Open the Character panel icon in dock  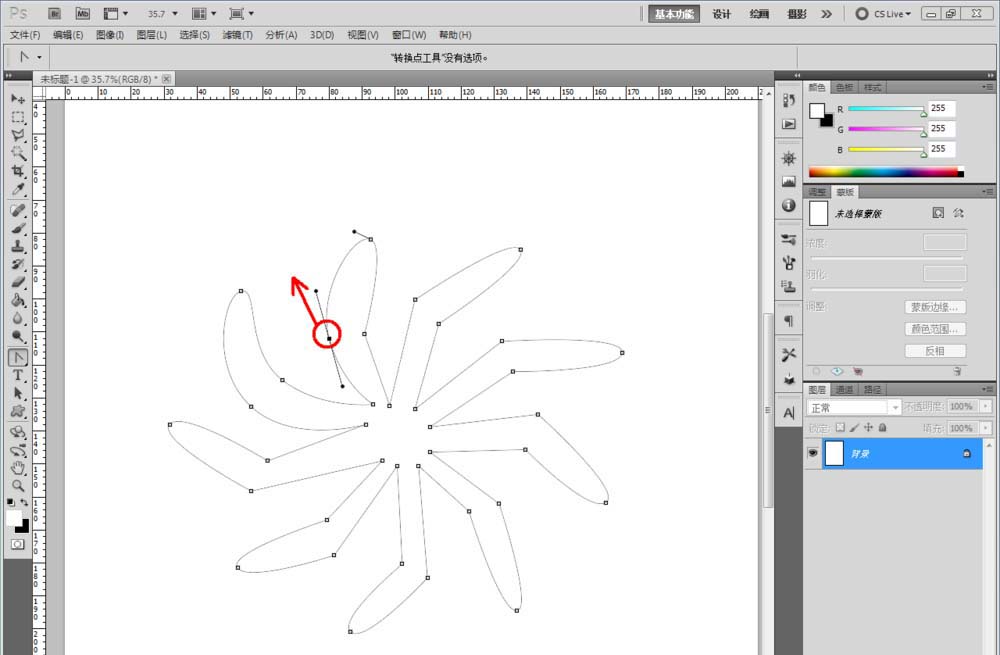(x=789, y=413)
